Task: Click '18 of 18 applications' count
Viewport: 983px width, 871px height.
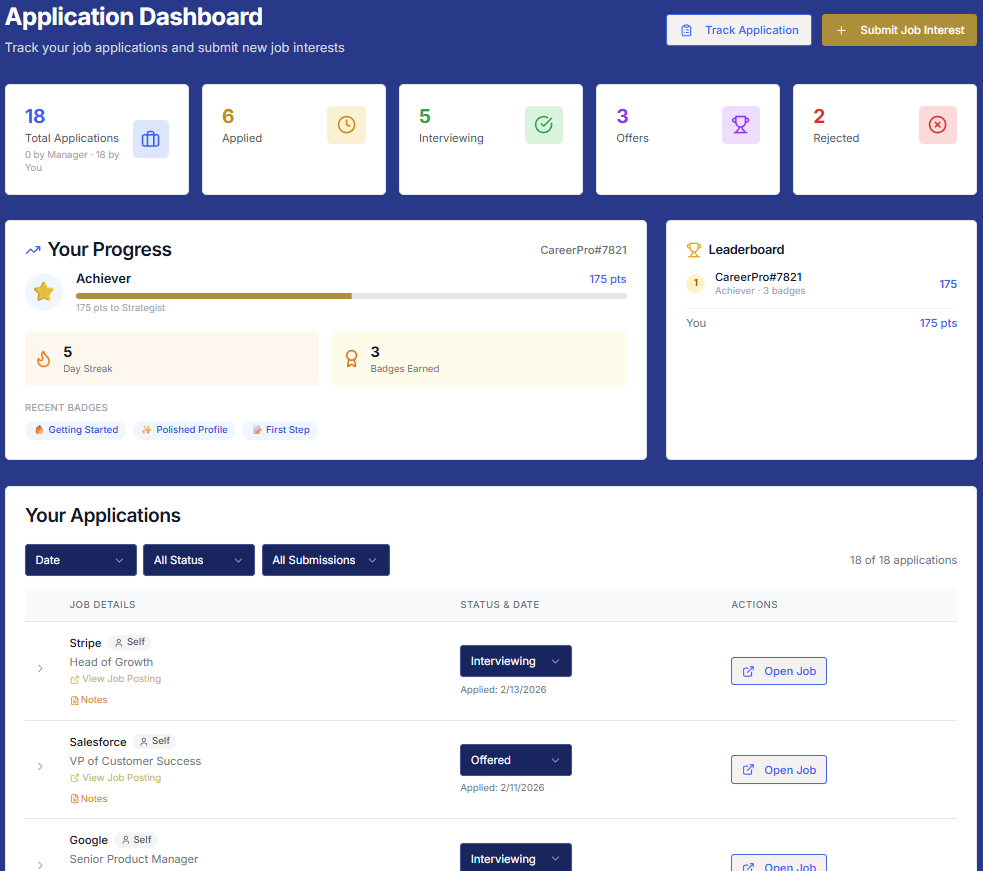Action: point(903,560)
